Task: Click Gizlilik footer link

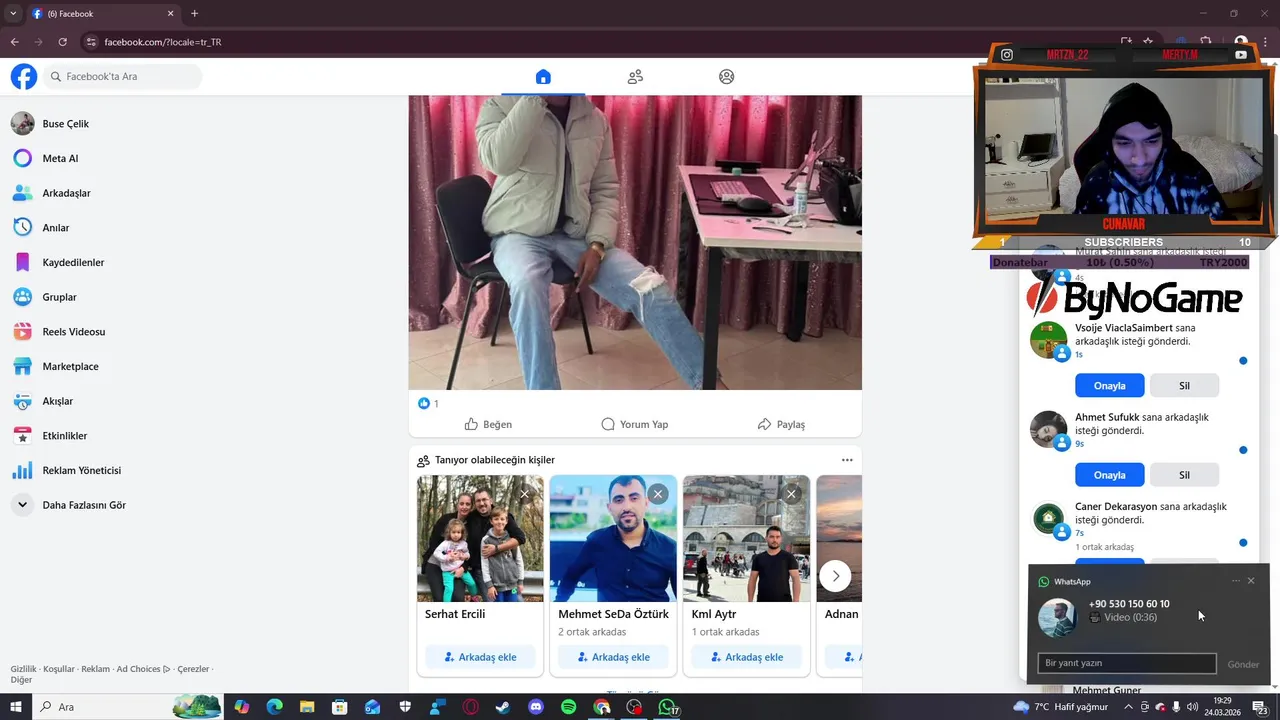Action: point(24,669)
